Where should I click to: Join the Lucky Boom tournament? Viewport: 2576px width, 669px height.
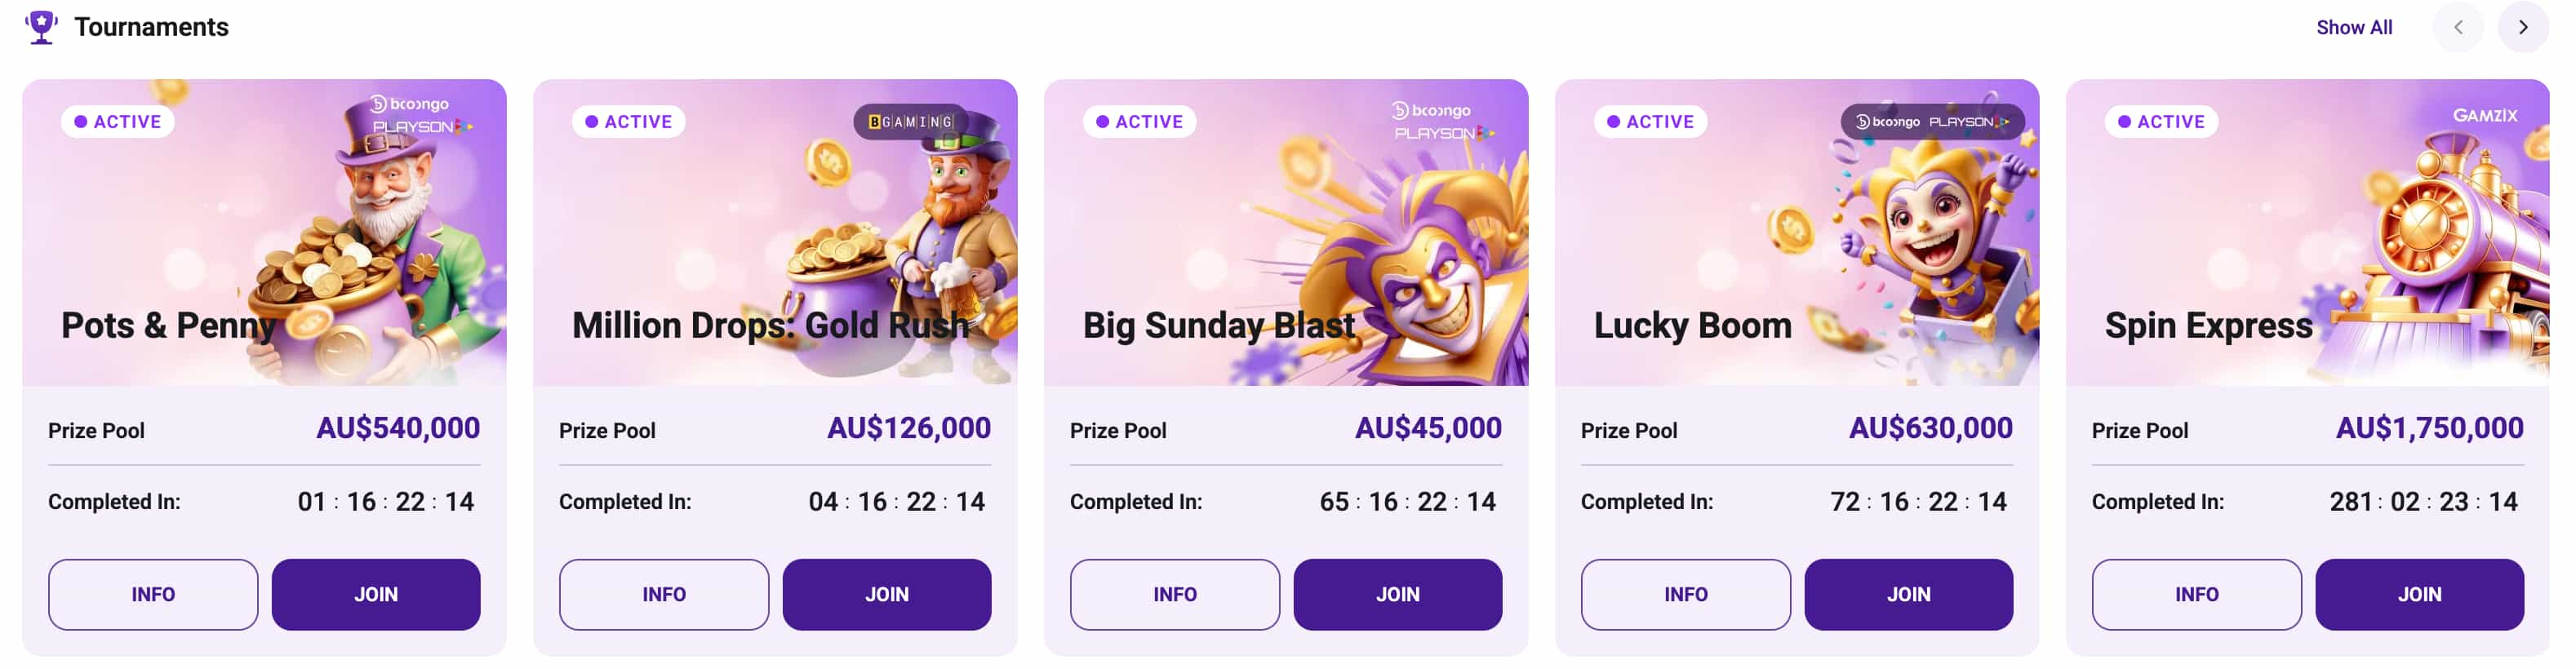[1909, 594]
